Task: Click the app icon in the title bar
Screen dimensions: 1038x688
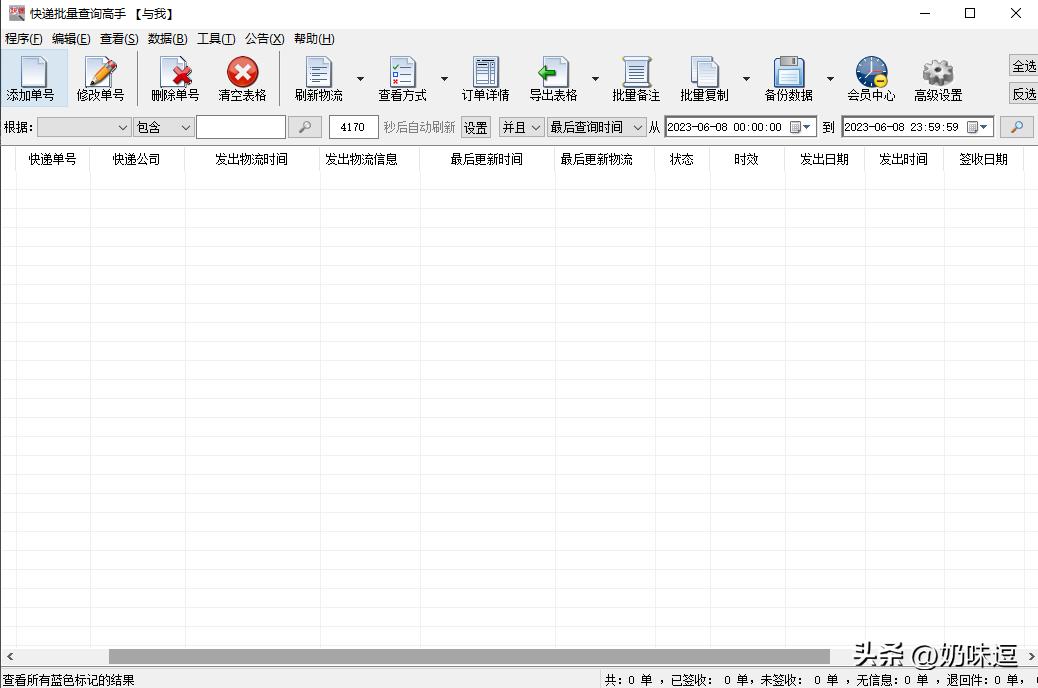Action: pyautogui.click(x=16, y=13)
